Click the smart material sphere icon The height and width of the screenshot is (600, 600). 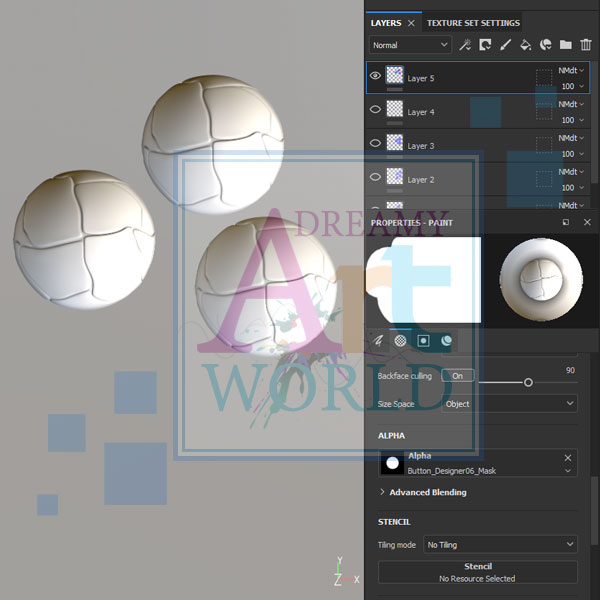pyautogui.click(x=545, y=45)
